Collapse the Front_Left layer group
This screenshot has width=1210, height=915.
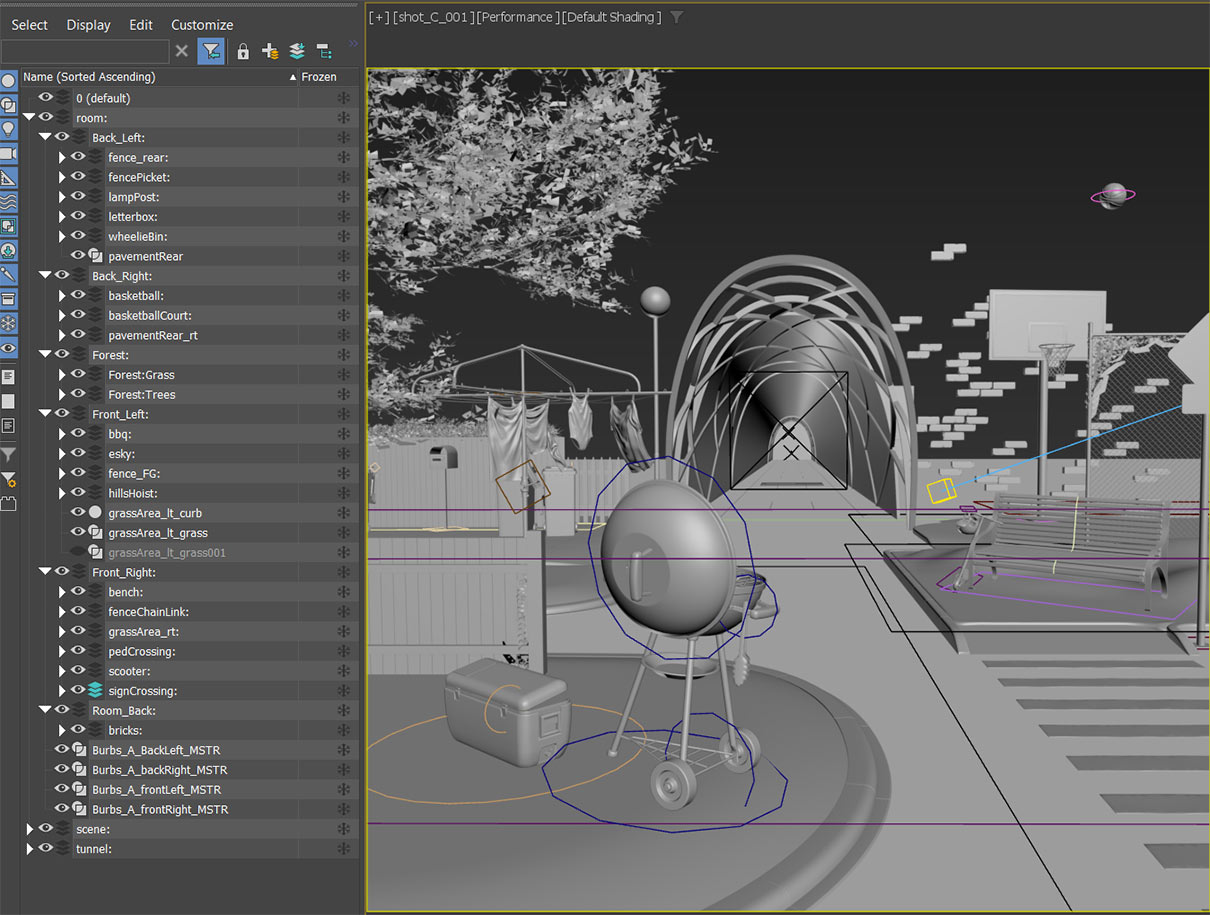pyautogui.click(x=45, y=414)
